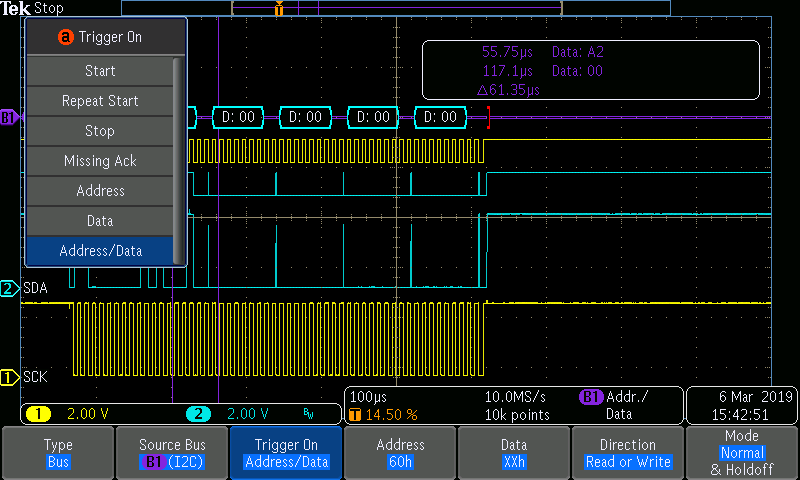The width and height of the screenshot is (800, 480).
Task: Edit the Data XXh value
Action: [514, 453]
